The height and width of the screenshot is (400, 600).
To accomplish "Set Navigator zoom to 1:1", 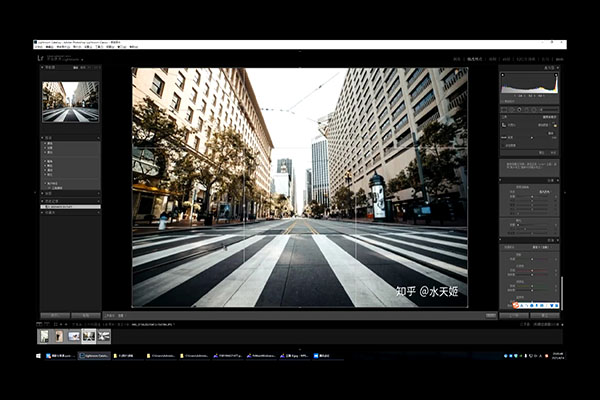I will click(x=90, y=67).
